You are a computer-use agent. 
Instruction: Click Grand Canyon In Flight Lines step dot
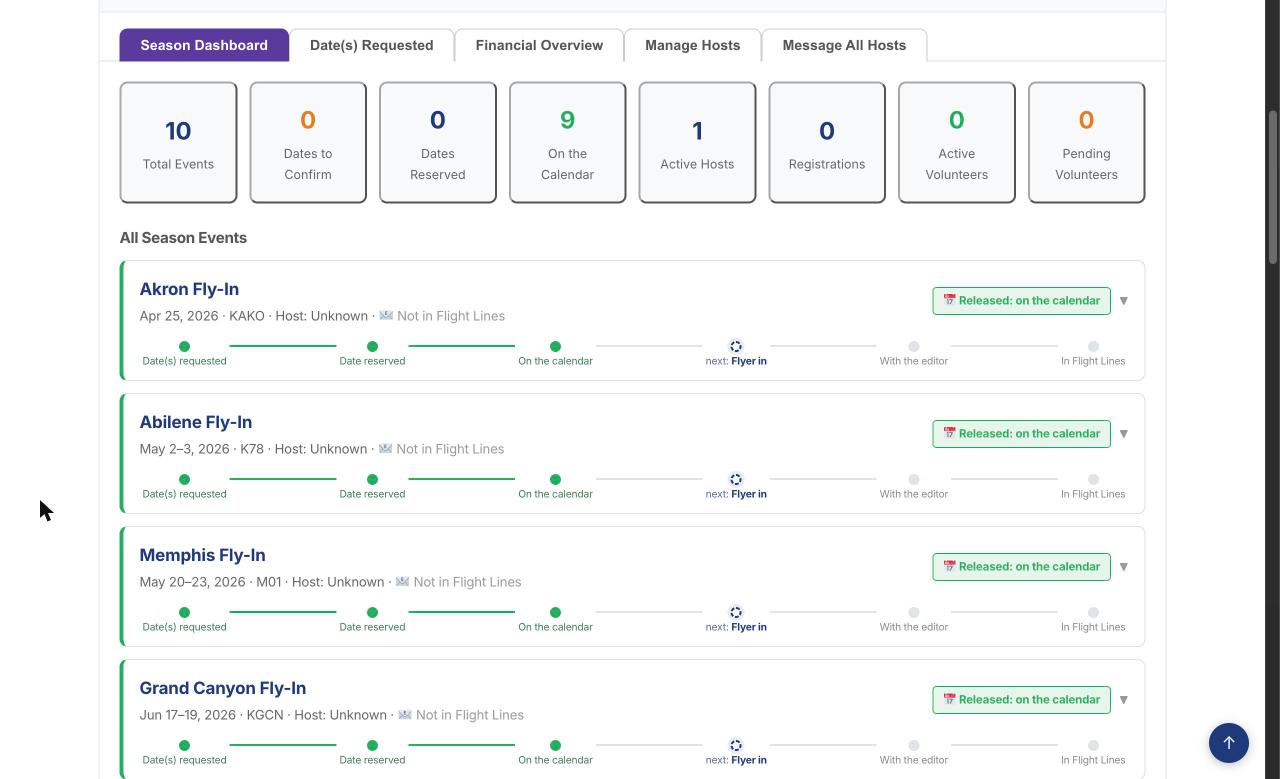pos(1093,745)
